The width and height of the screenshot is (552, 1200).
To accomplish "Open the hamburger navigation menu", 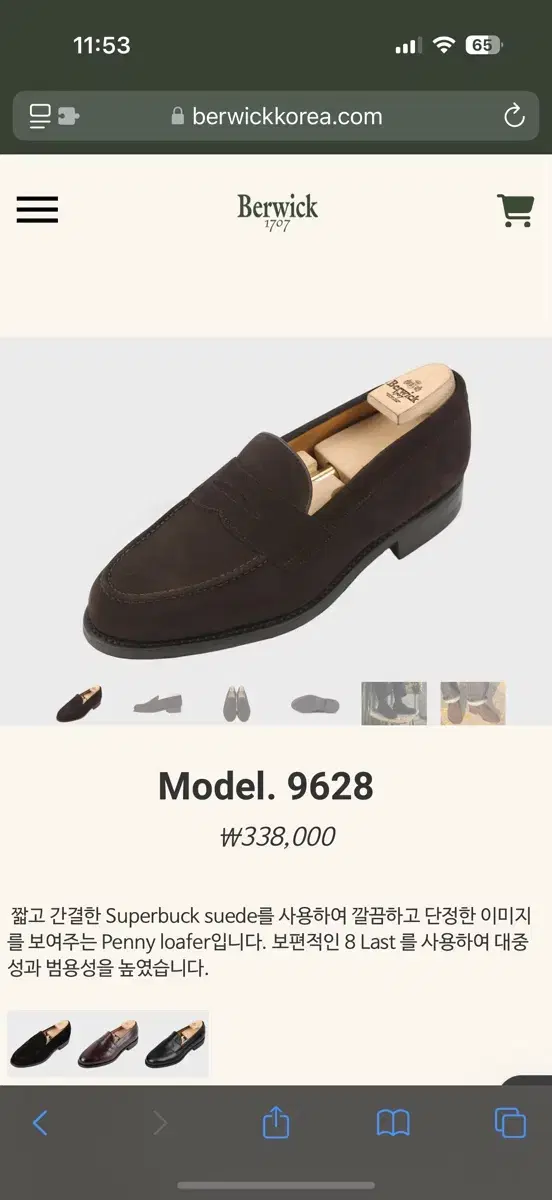I will 37,209.
